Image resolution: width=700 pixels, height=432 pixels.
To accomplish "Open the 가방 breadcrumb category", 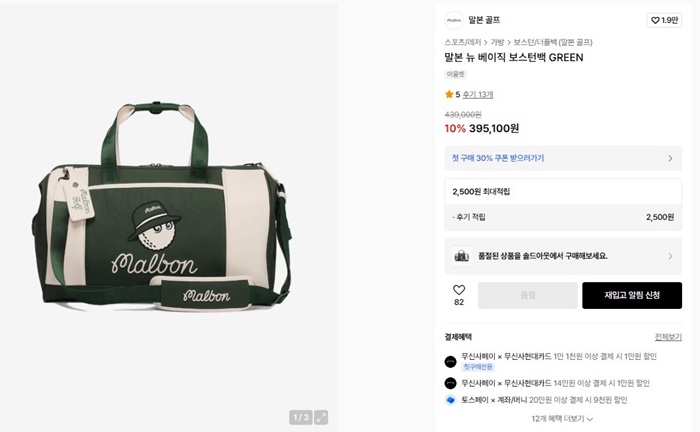I will (497, 42).
